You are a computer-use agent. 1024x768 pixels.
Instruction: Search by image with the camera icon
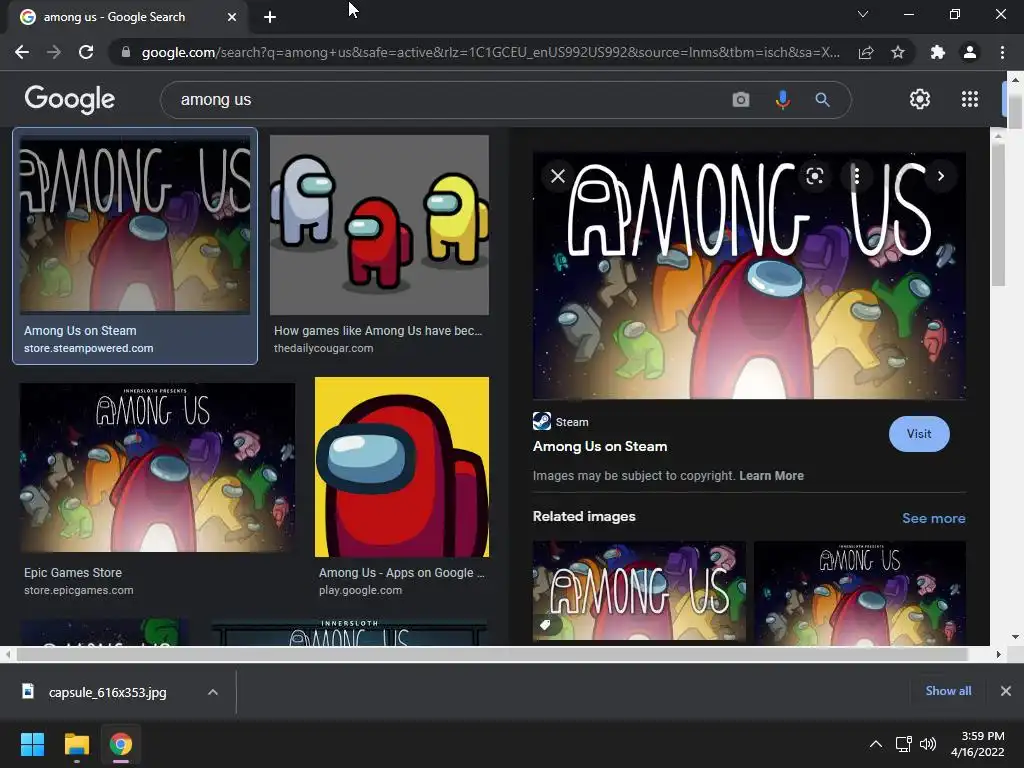[x=741, y=100]
